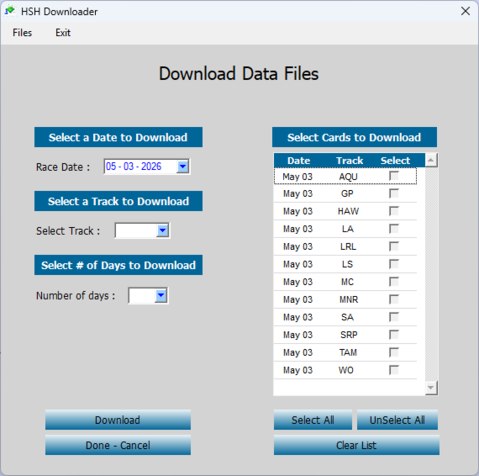Open the Race Date dropdown arrow

coord(183,166)
